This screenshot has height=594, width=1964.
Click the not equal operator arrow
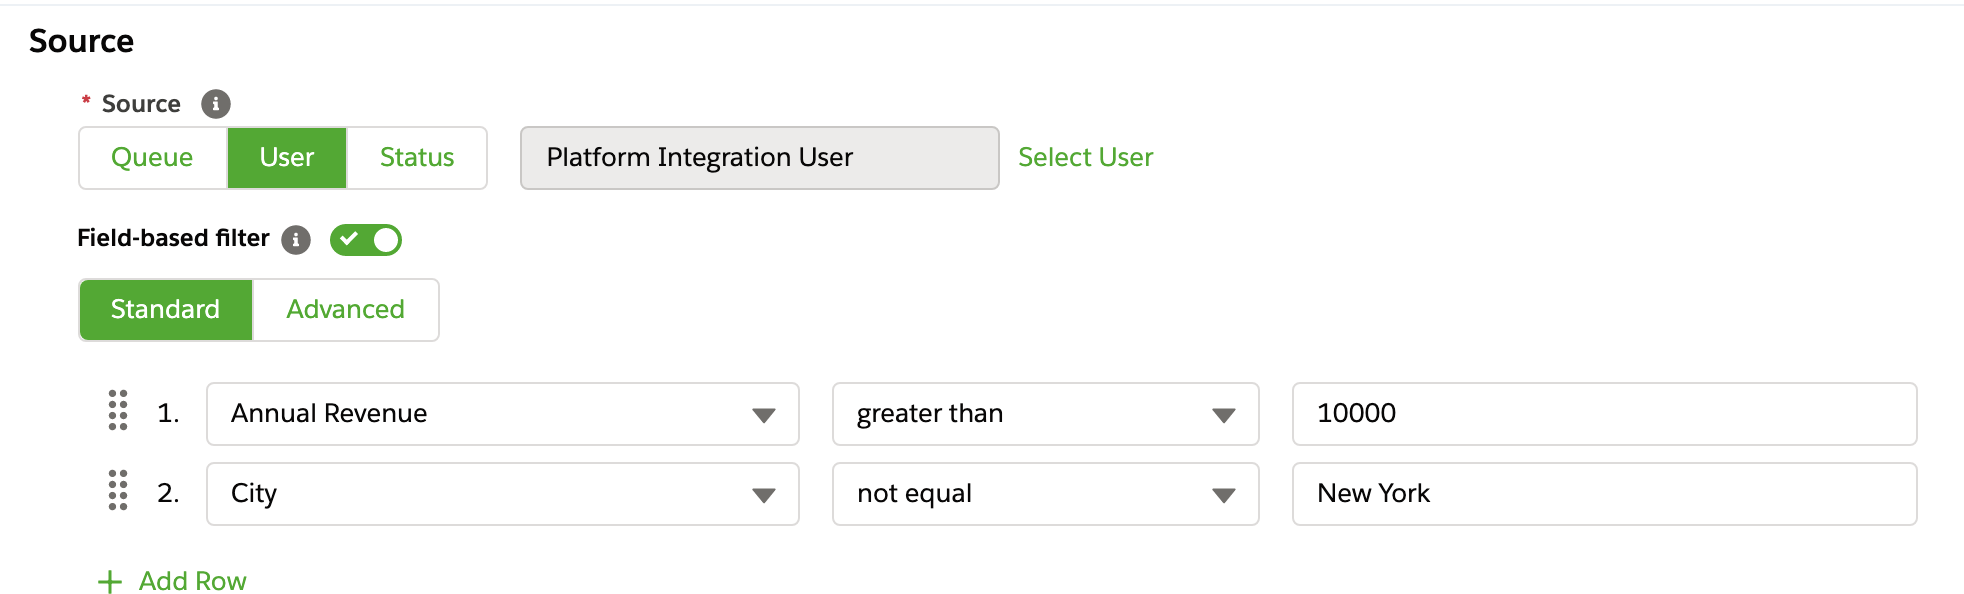point(1224,495)
